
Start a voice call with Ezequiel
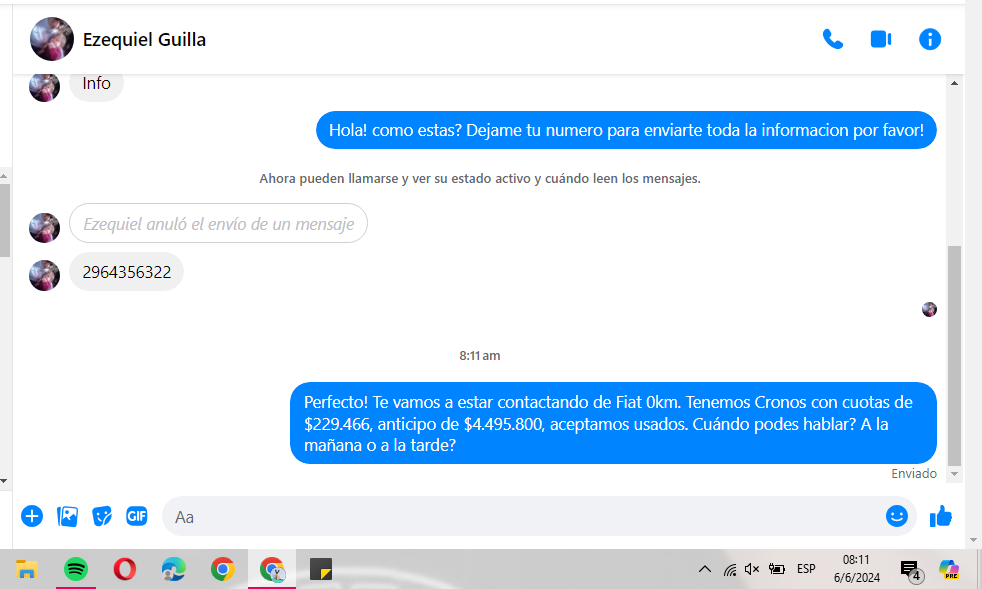point(832,39)
